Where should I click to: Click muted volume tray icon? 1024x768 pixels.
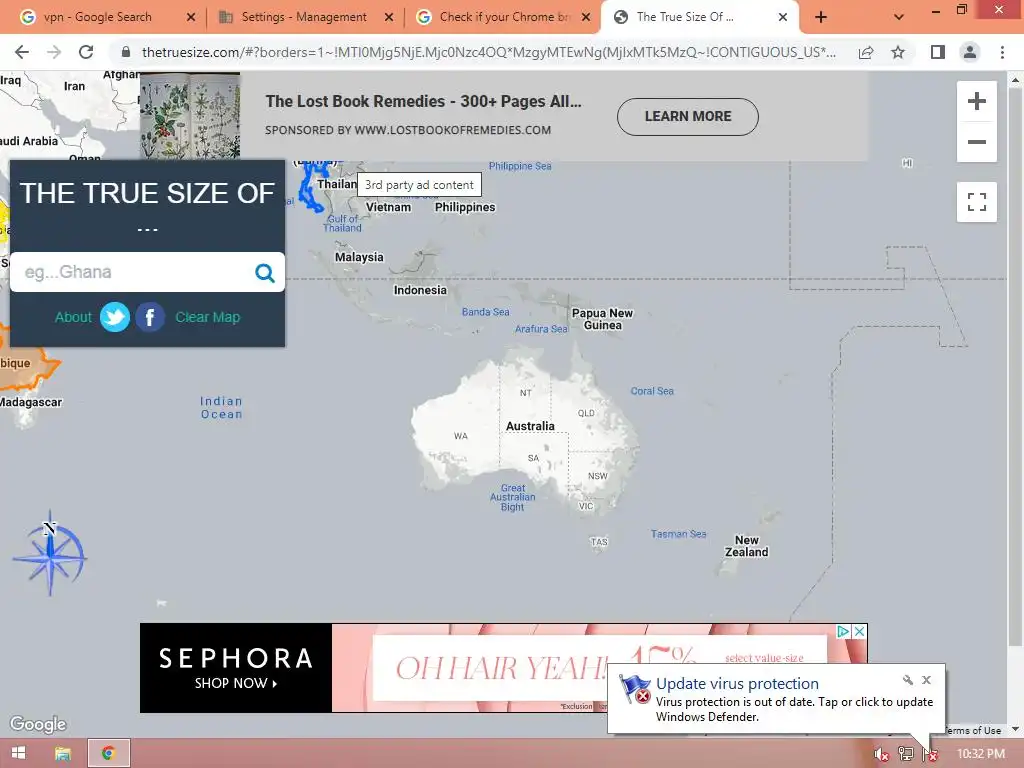tap(882, 754)
